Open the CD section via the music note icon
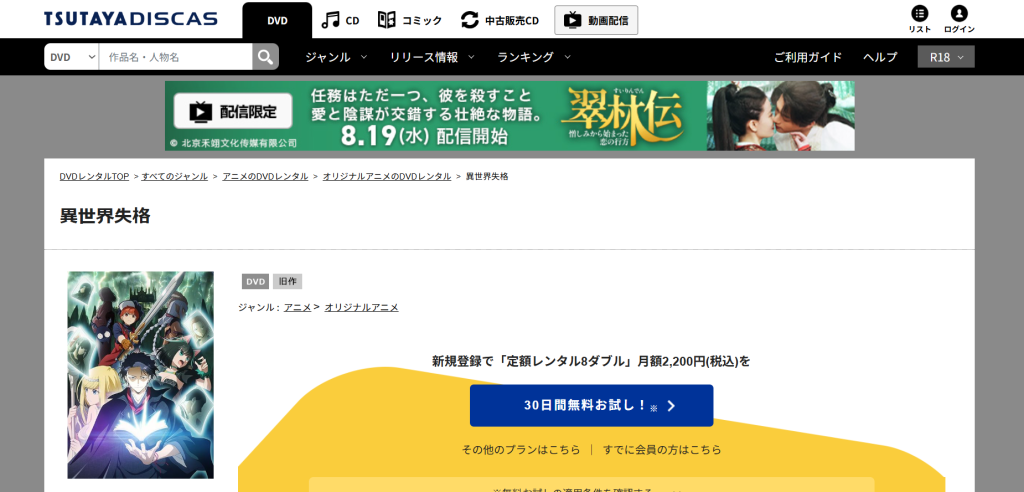The height and width of the screenshot is (492, 1024). coord(330,20)
